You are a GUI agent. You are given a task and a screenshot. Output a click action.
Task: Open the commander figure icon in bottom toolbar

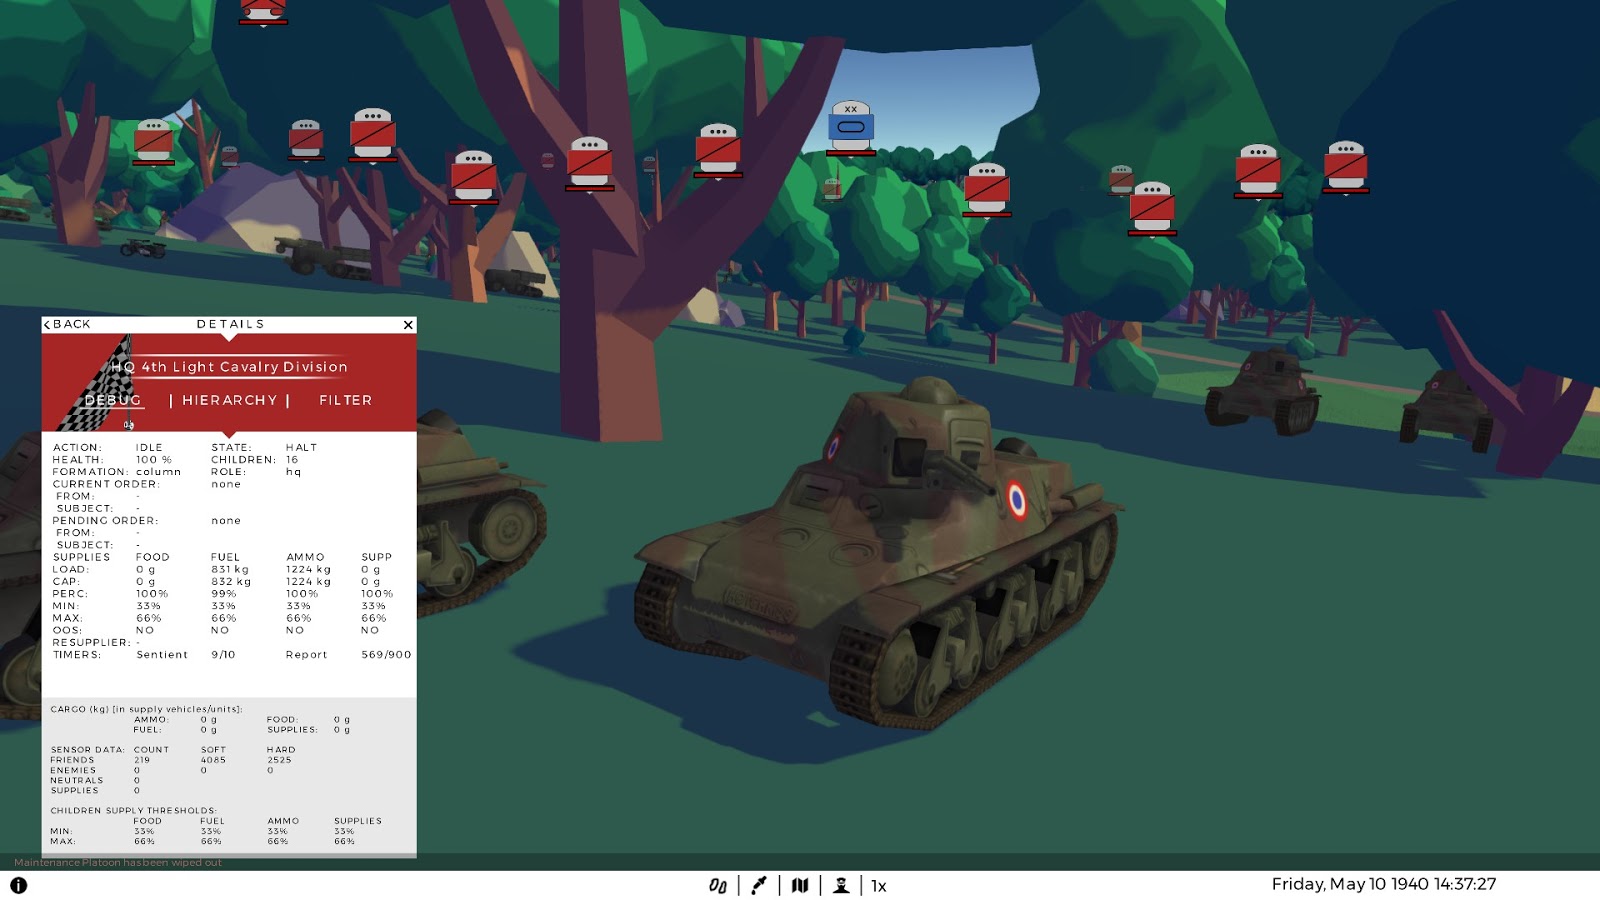[x=843, y=886]
